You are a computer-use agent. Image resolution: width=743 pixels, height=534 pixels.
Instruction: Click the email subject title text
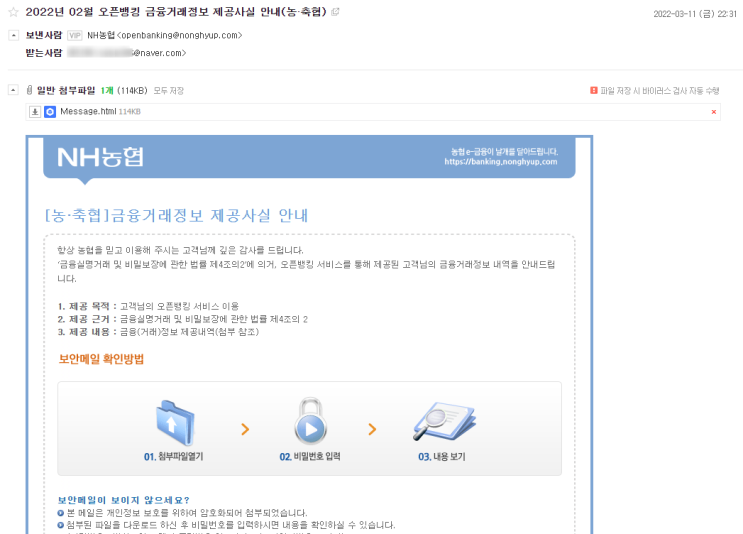(176, 12)
